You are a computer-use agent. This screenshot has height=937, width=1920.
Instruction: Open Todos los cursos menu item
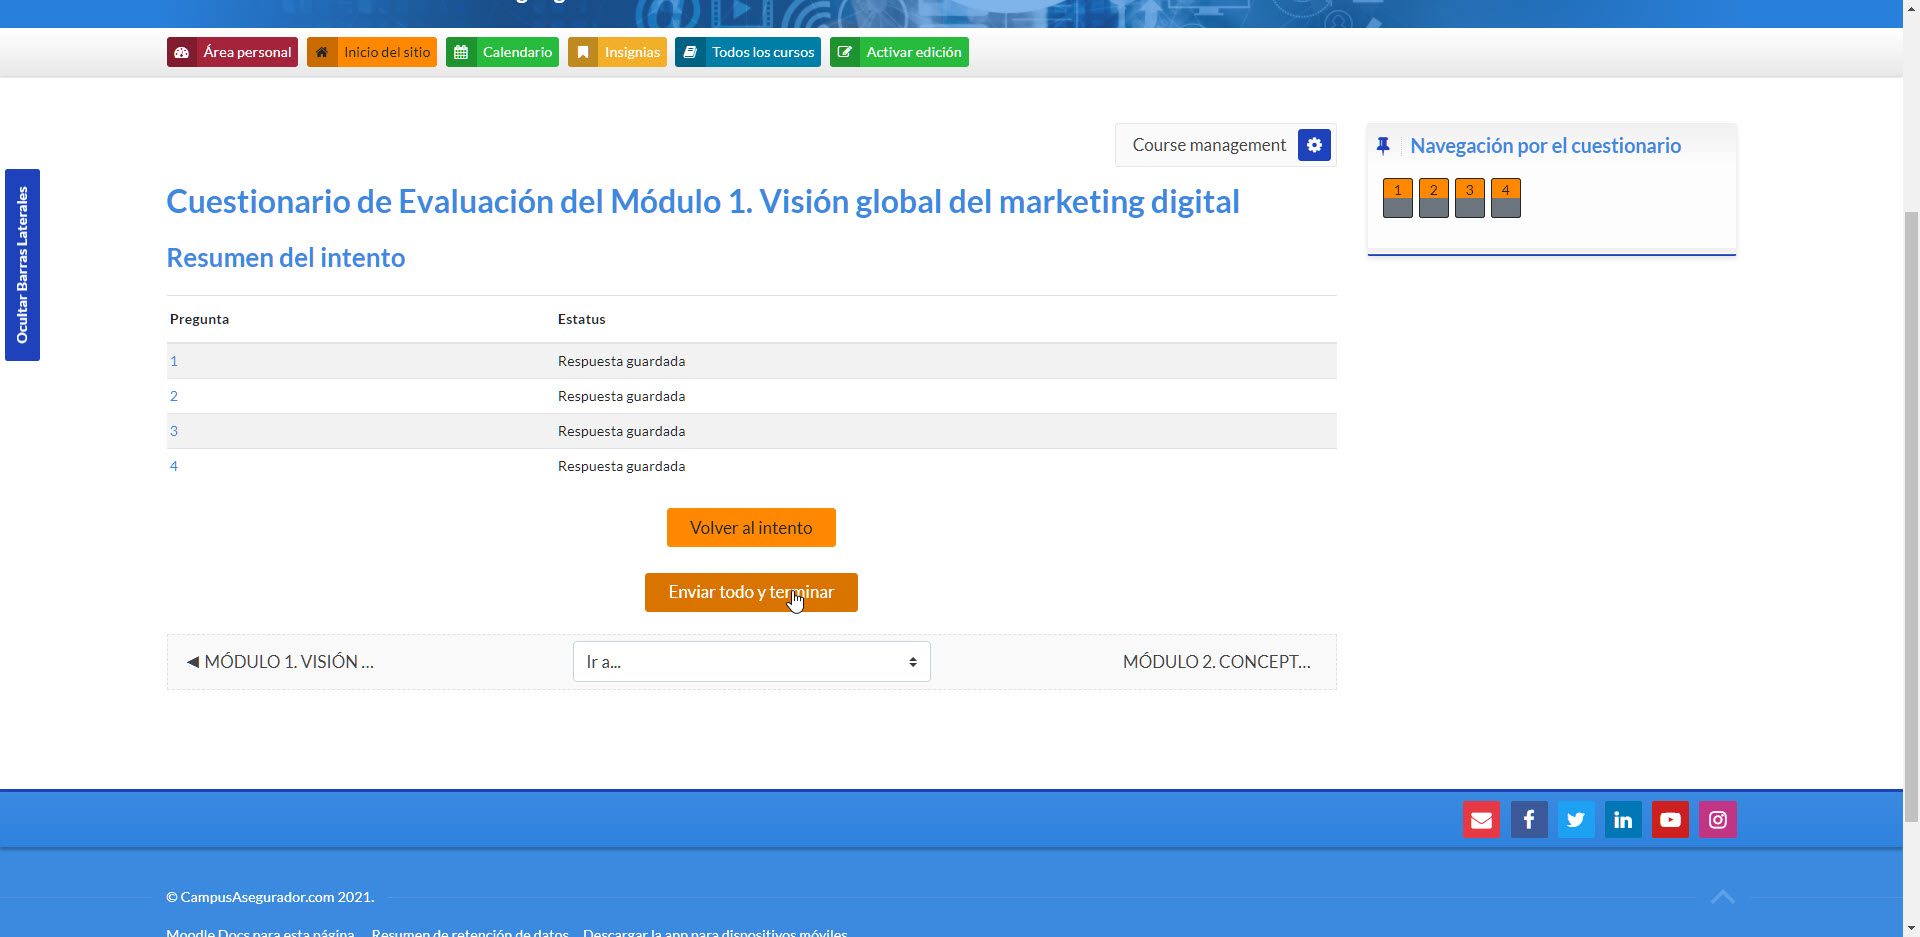click(748, 52)
